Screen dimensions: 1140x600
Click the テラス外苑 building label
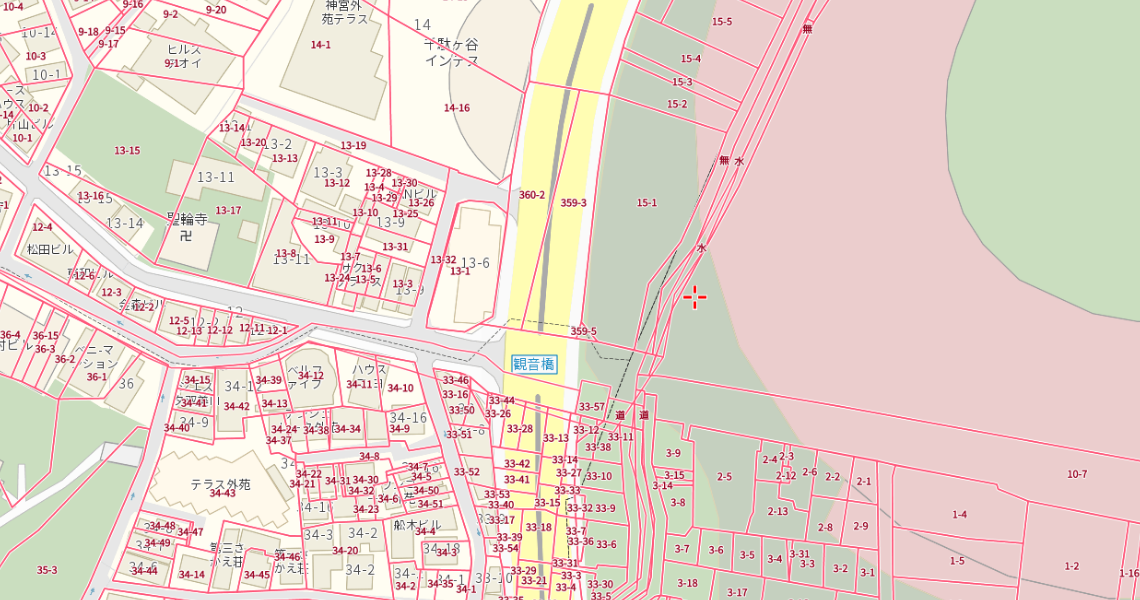[x=220, y=484]
